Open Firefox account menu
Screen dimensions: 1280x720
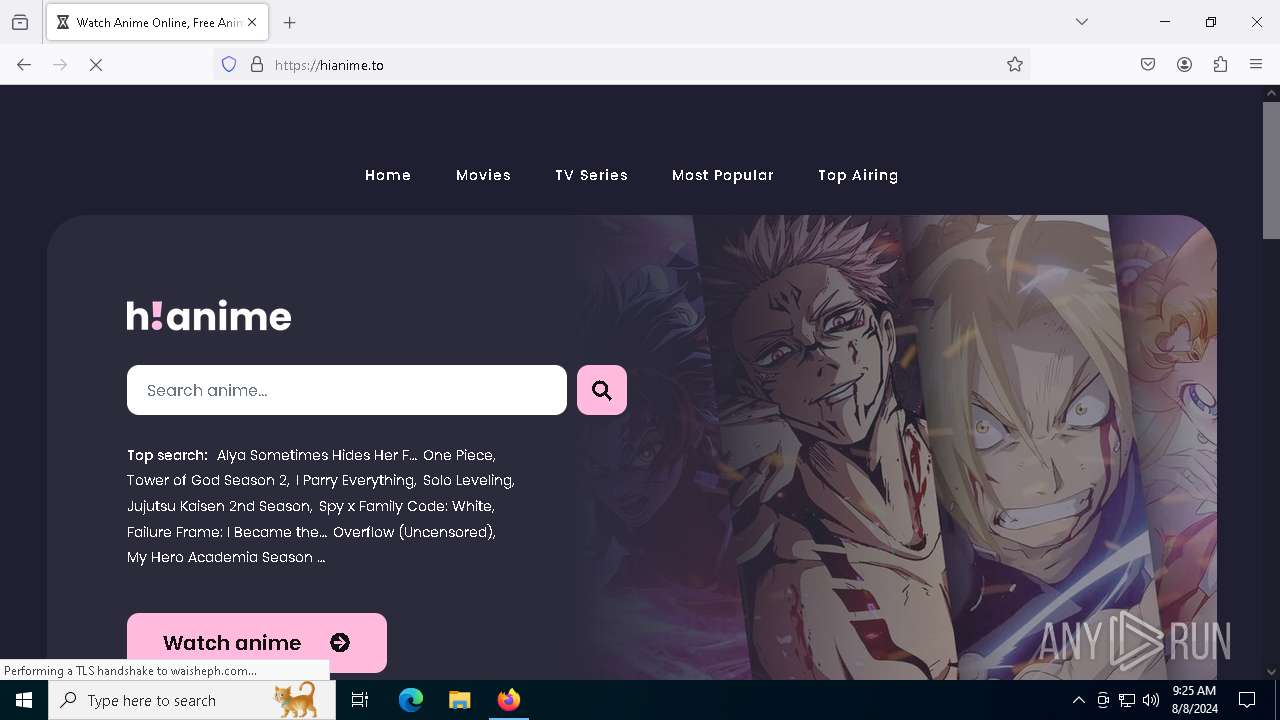(1184, 65)
